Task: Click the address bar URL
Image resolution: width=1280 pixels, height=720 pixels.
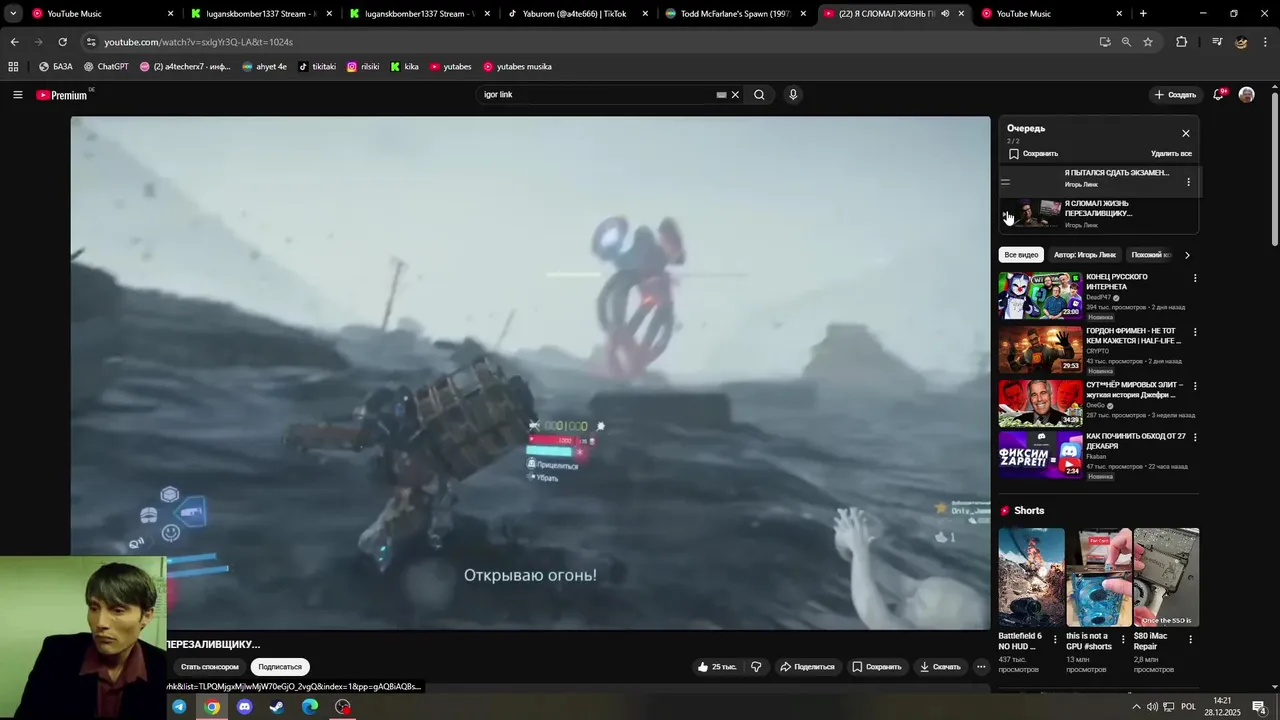Action: 198,42
